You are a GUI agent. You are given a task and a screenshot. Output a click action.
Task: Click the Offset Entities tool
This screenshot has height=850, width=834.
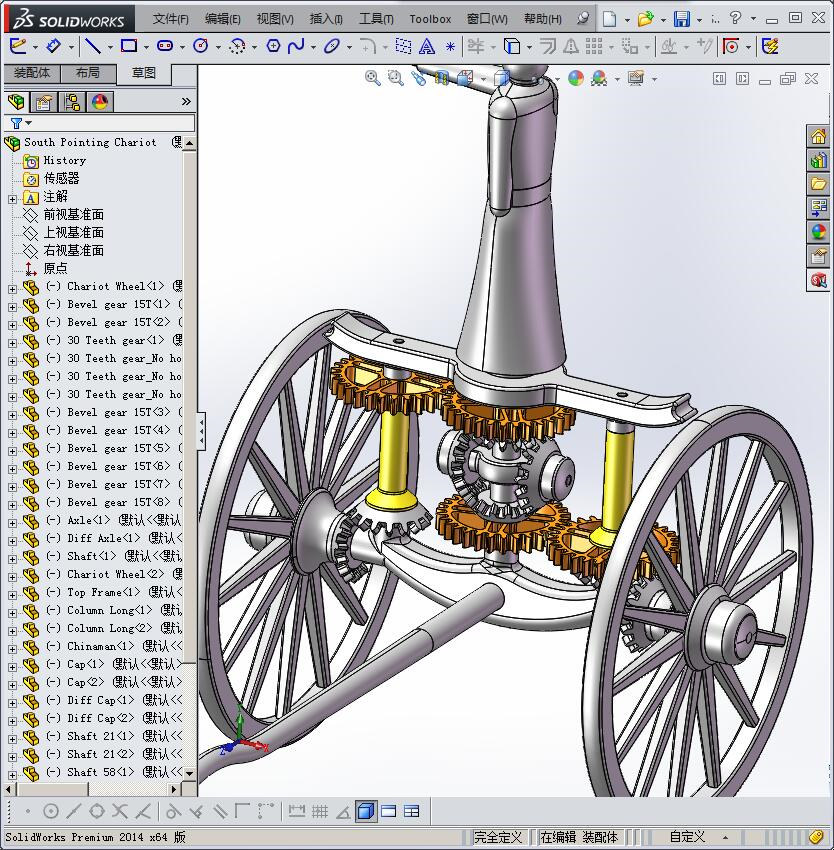[548, 46]
